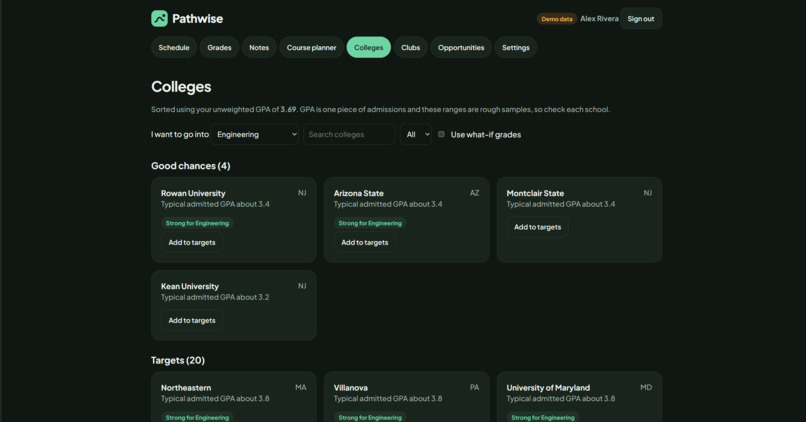Viewport: 806px width, 422px height.
Task: Open the Schedule tab
Action: [x=174, y=47]
